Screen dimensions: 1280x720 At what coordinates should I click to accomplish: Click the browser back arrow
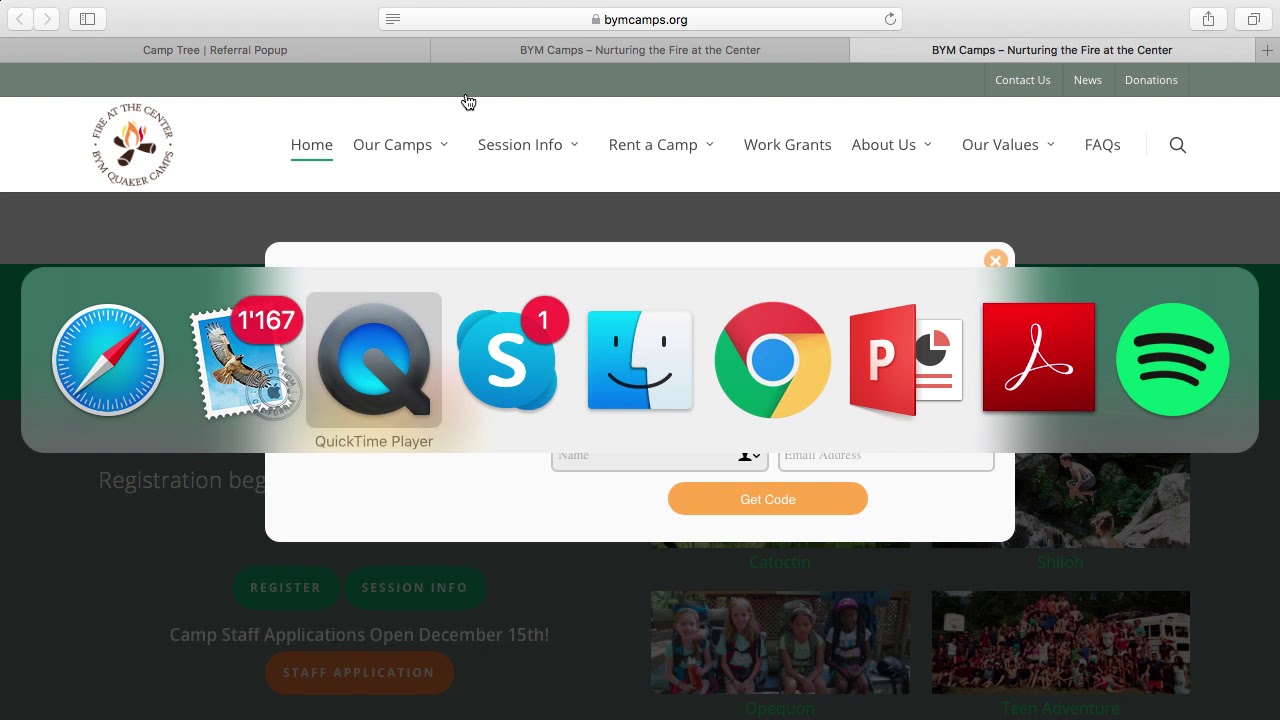(x=20, y=19)
